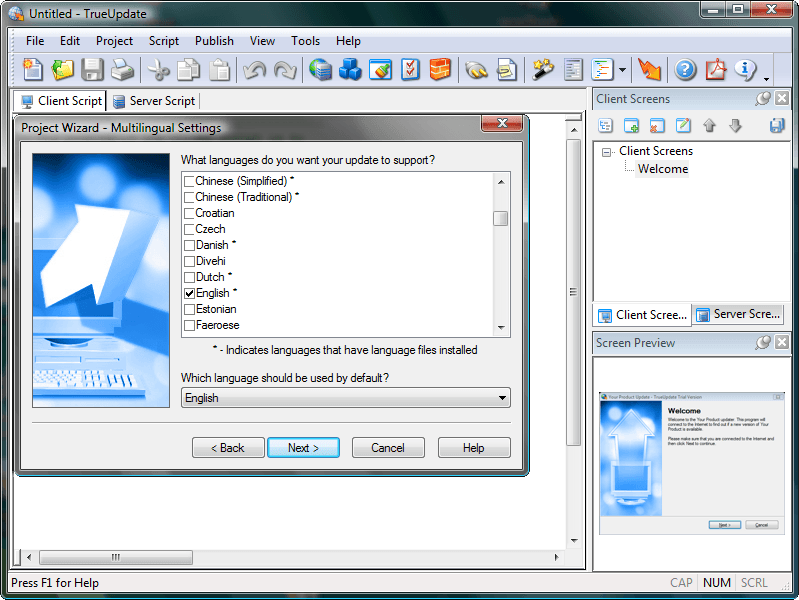Click the blue cubes toolbar icon

(x=350, y=70)
